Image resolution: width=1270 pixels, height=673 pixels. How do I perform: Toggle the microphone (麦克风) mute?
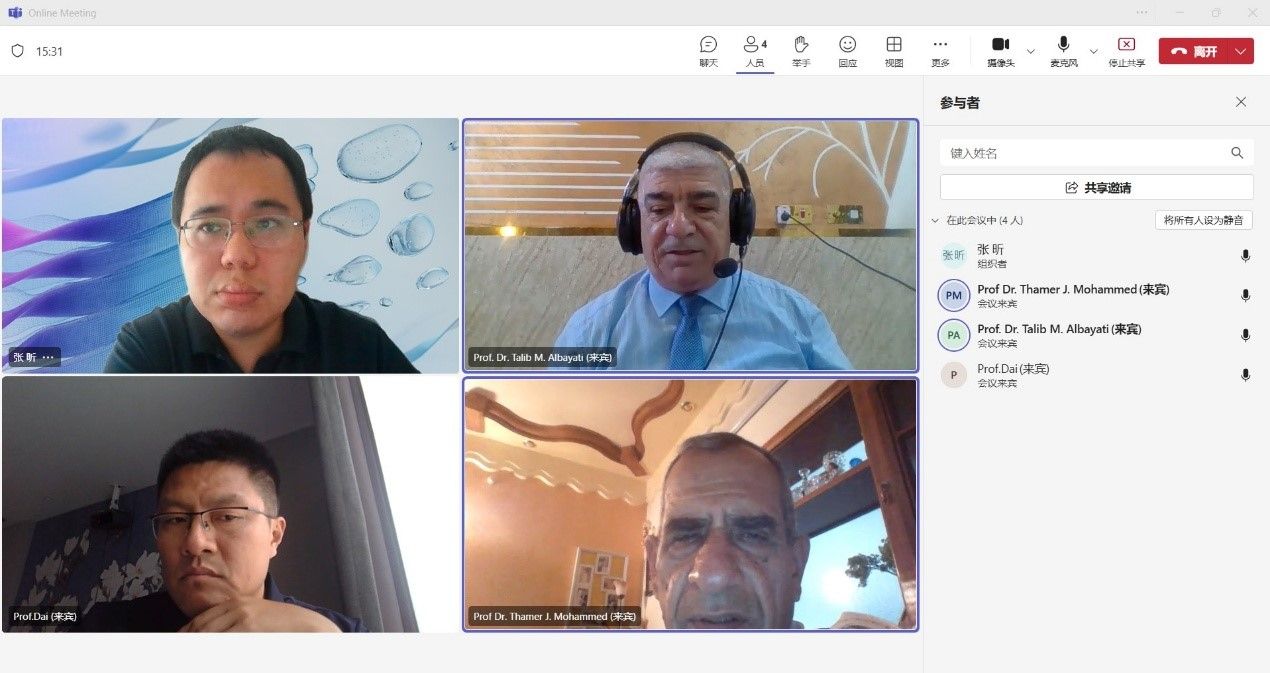pyautogui.click(x=1063, y=45)
